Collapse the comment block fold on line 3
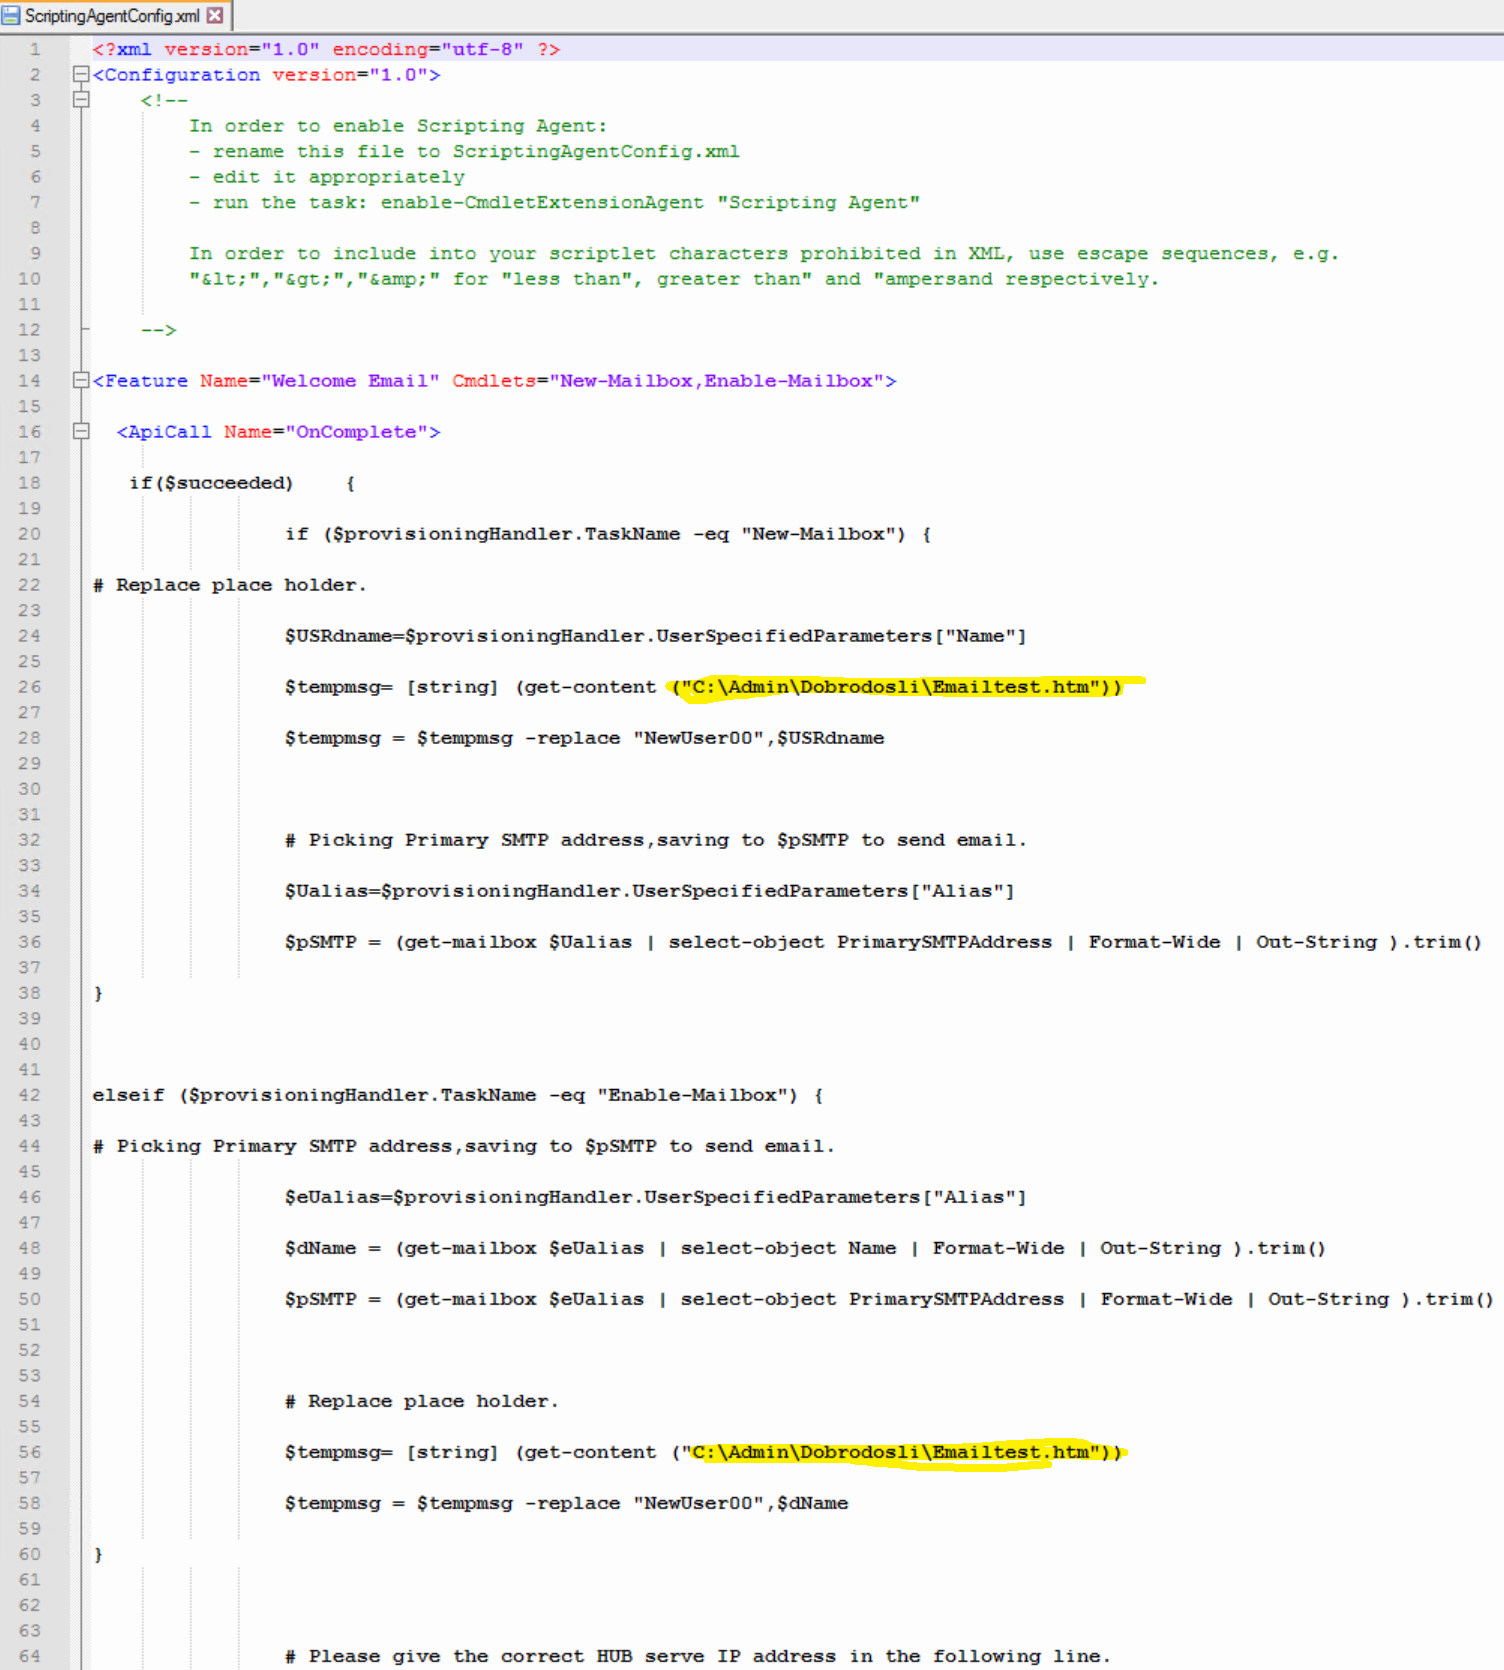The image size is (1504, 1670). click(81, 100)
